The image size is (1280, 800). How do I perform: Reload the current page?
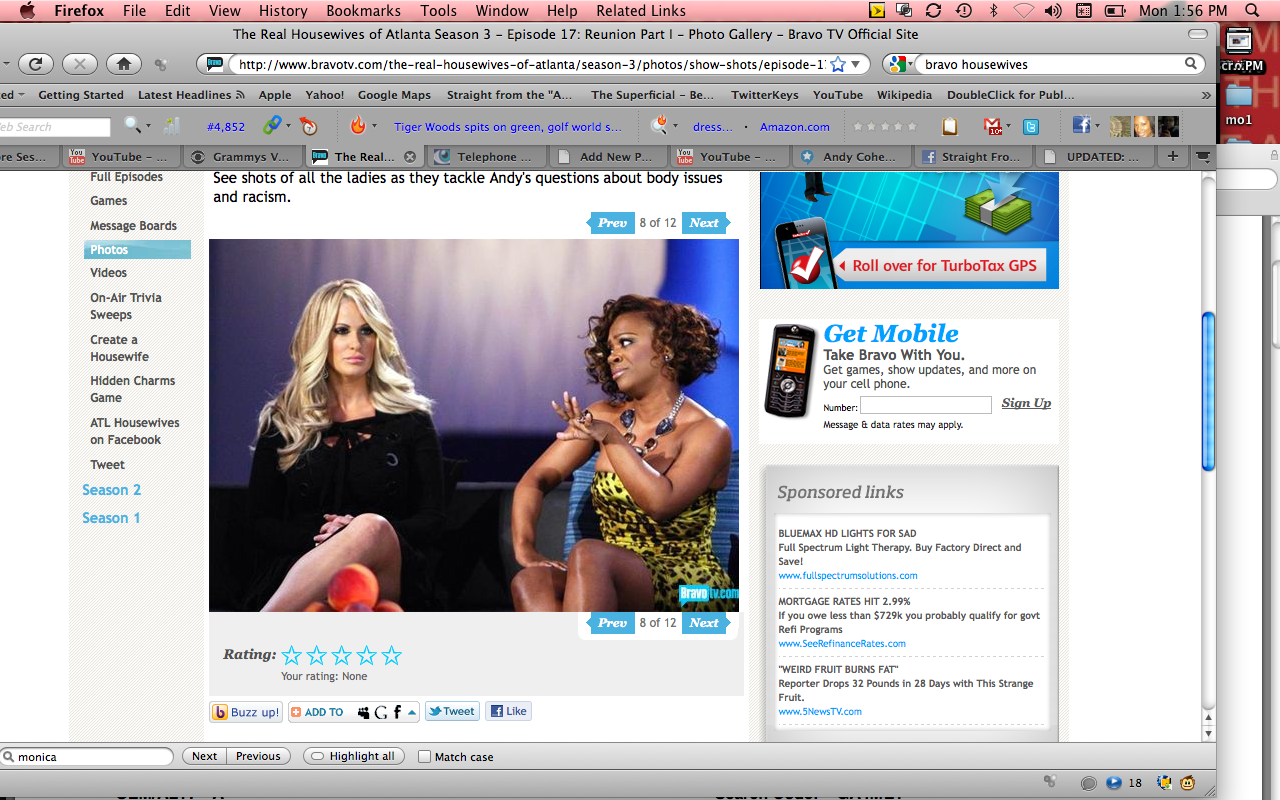(34, 64)
